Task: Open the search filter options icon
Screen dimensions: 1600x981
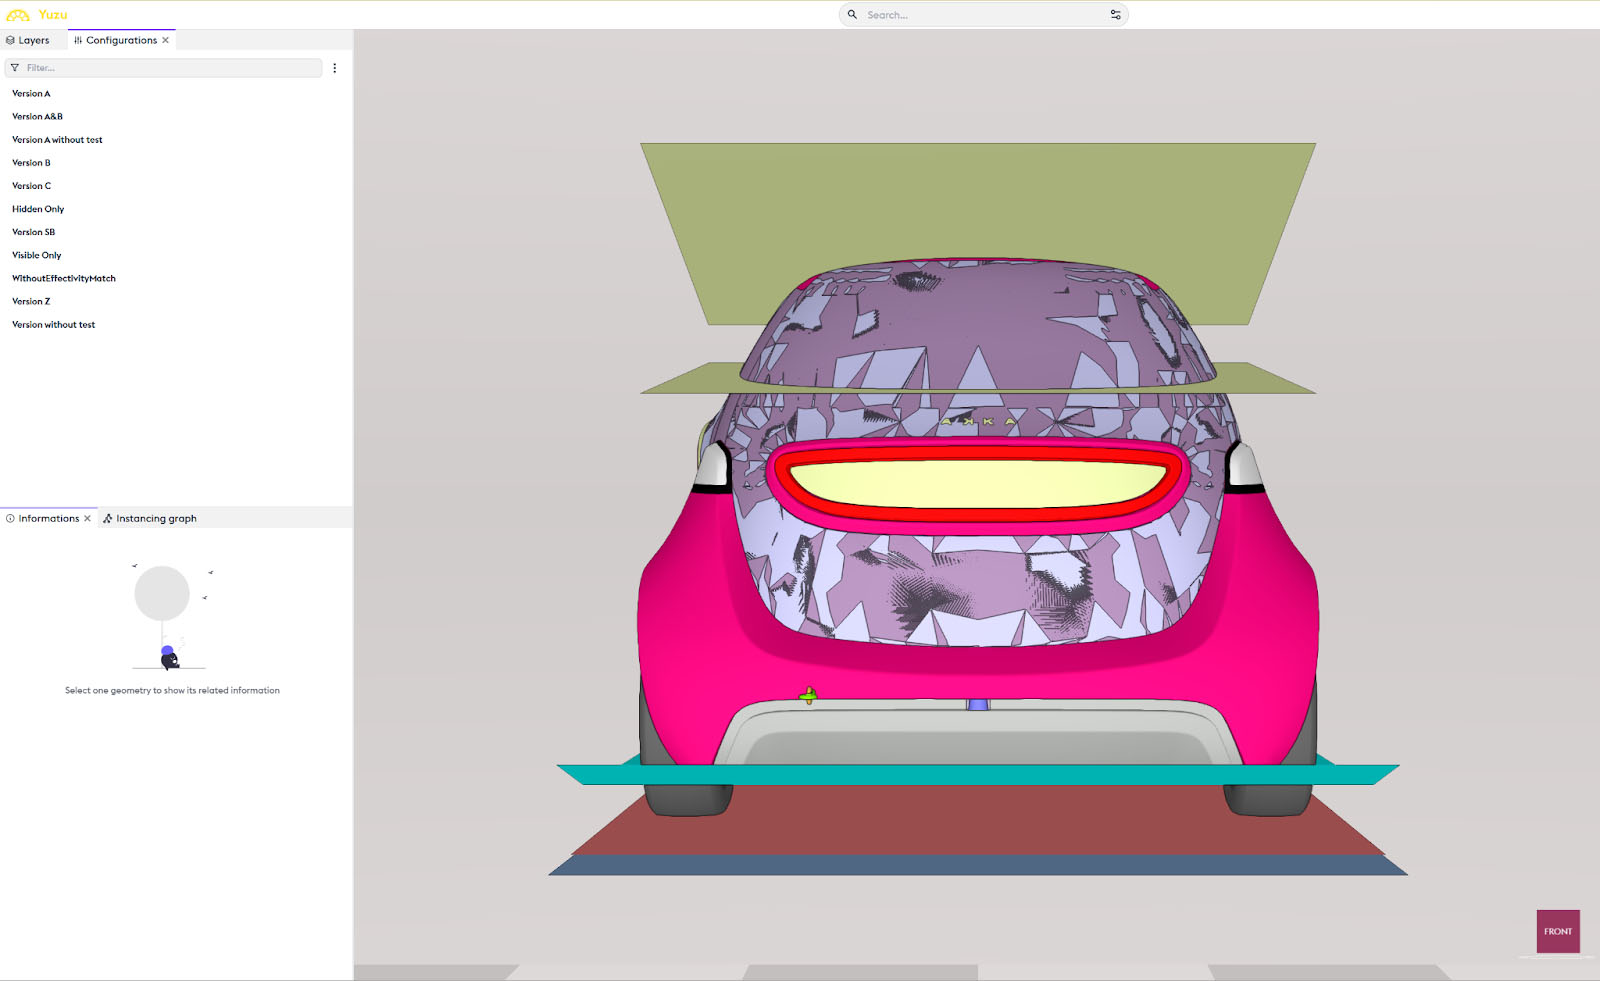Action: [x=1115, y=15]
